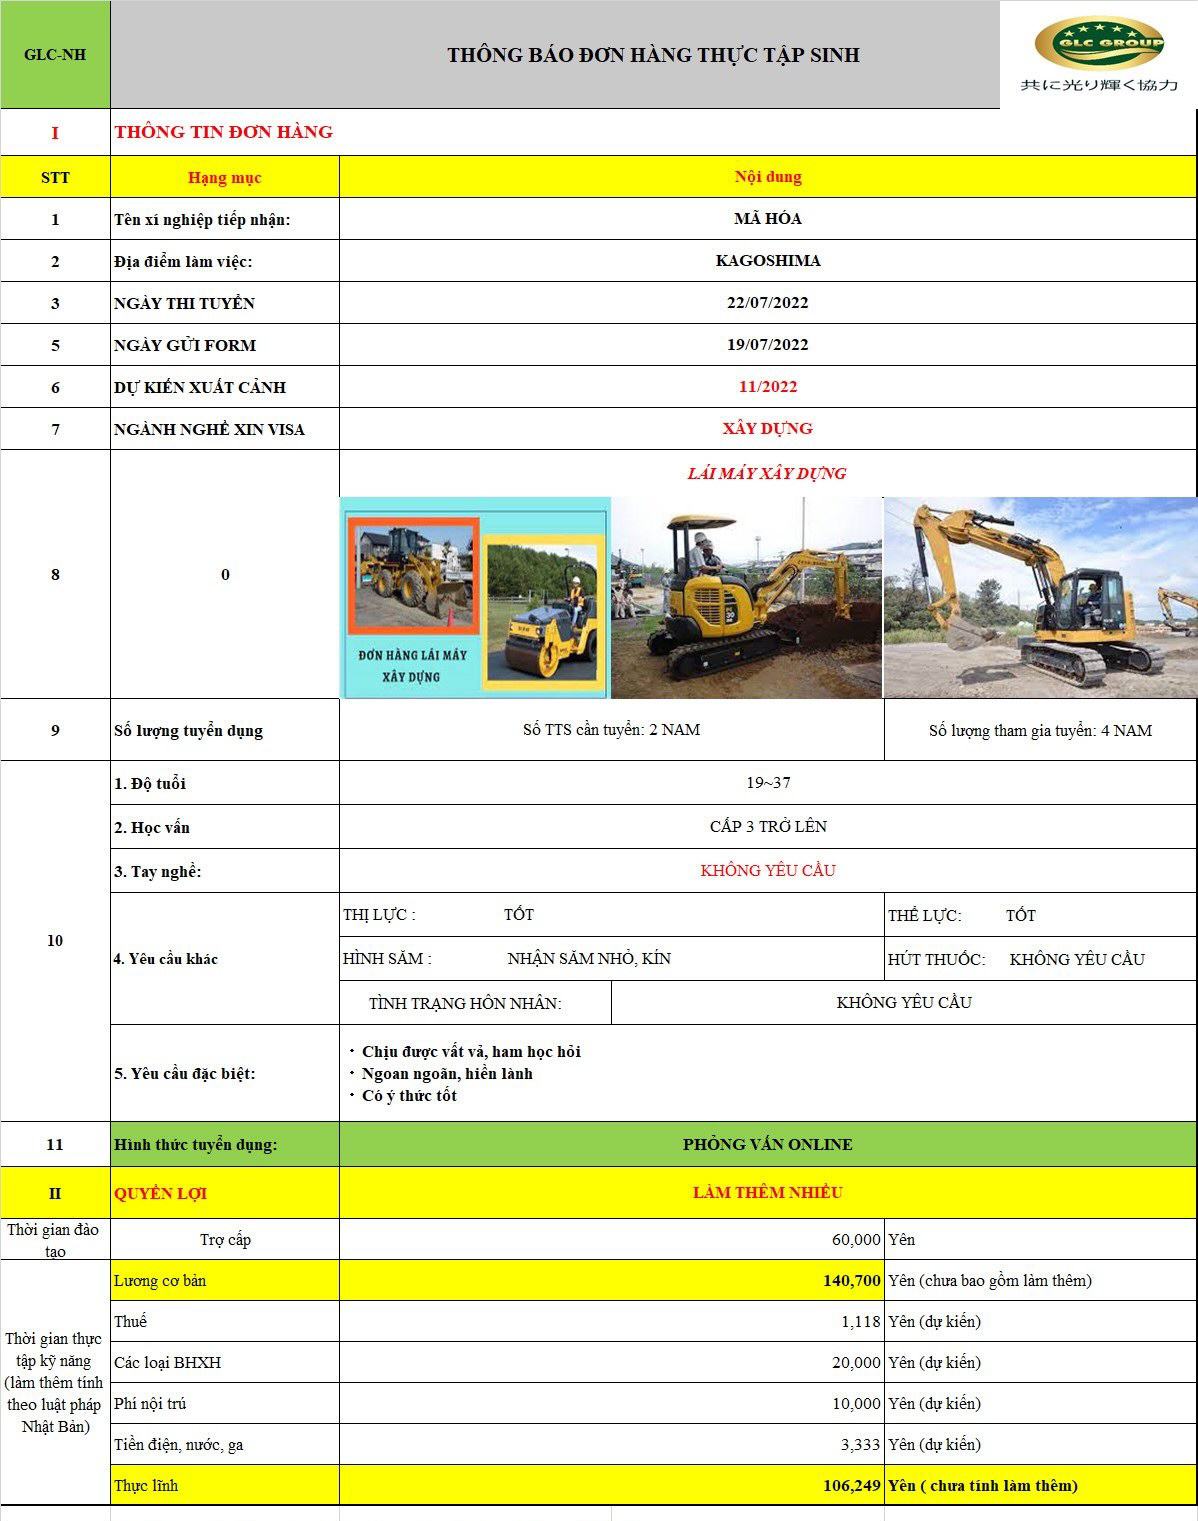The width and height of the screenshot is (1198, 1521).
Task: Select the Số TTS cần tuyển: 2 NAM cell
Action: pos(611,730)
